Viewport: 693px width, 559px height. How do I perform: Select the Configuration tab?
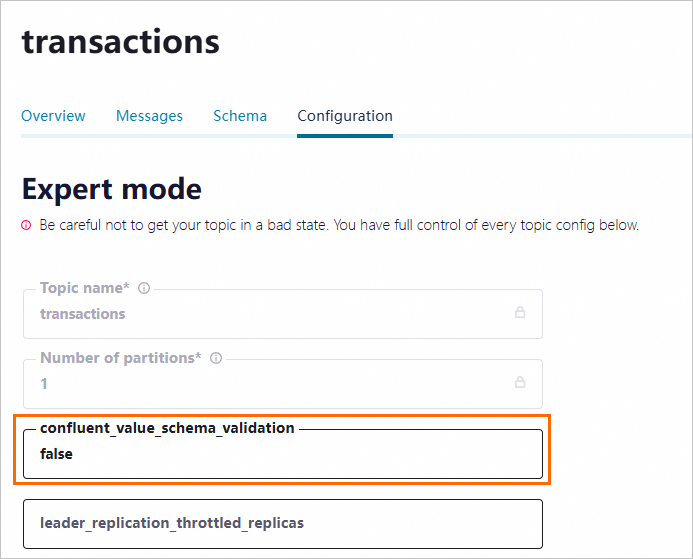(x=345, y=116)
